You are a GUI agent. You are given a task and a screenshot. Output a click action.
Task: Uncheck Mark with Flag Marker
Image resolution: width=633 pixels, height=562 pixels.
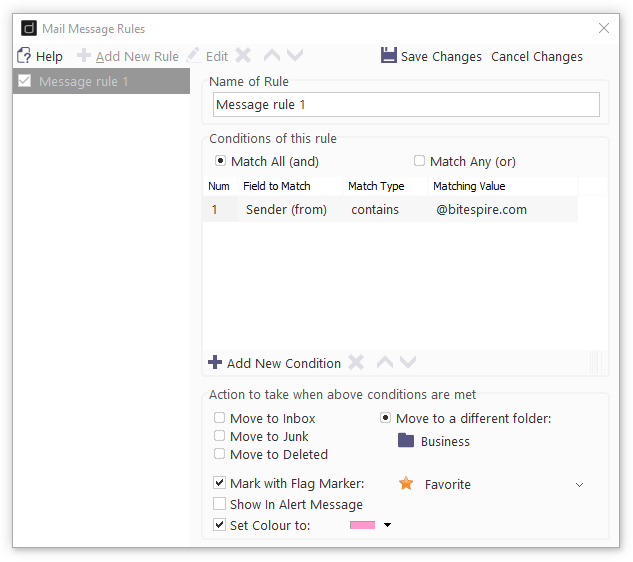coord(219,482)
